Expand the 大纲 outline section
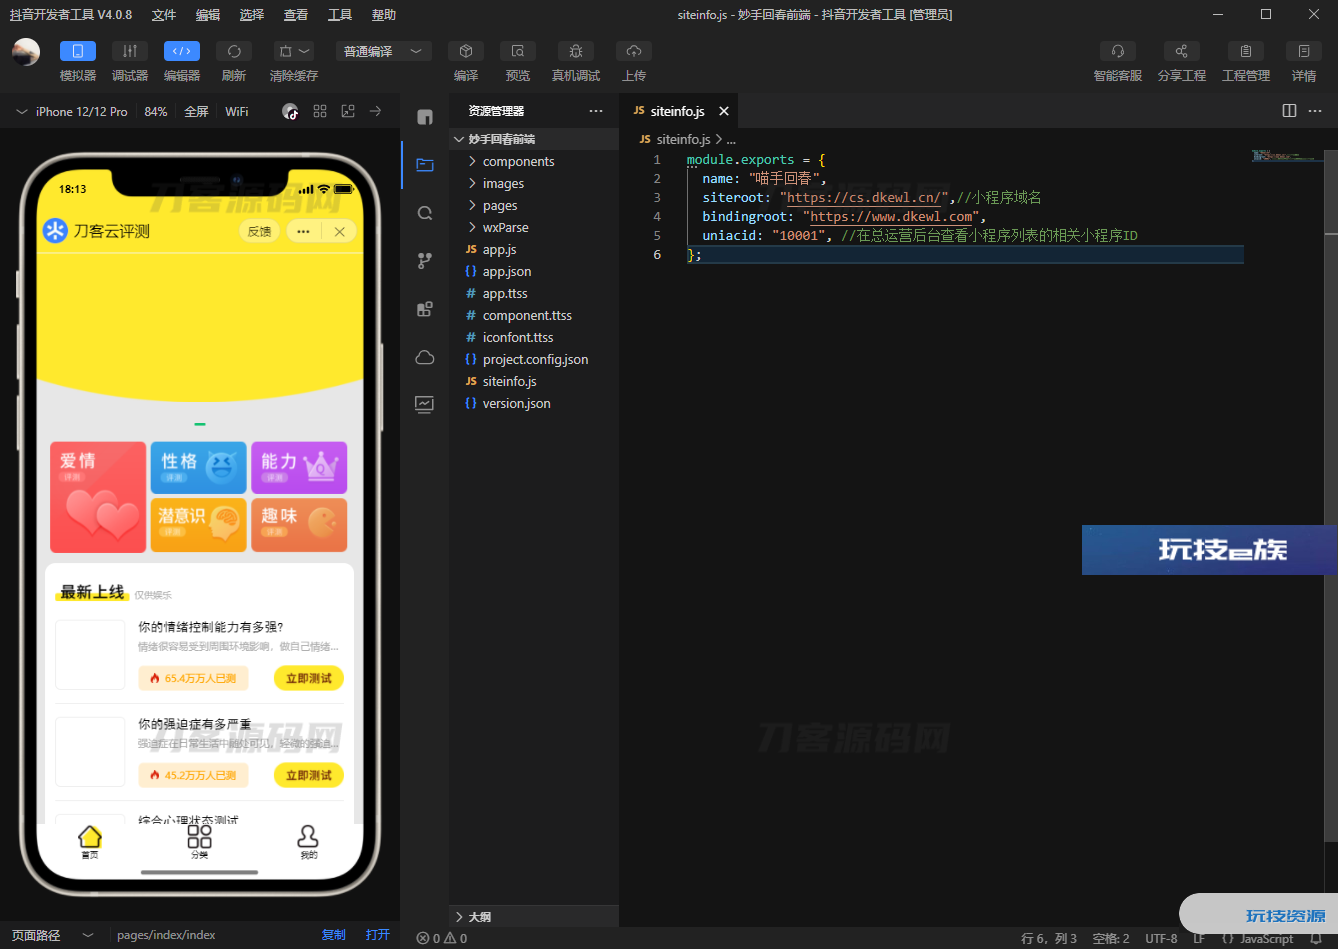The width and height of the screenshot is (1338, 949). click(534, 916)
